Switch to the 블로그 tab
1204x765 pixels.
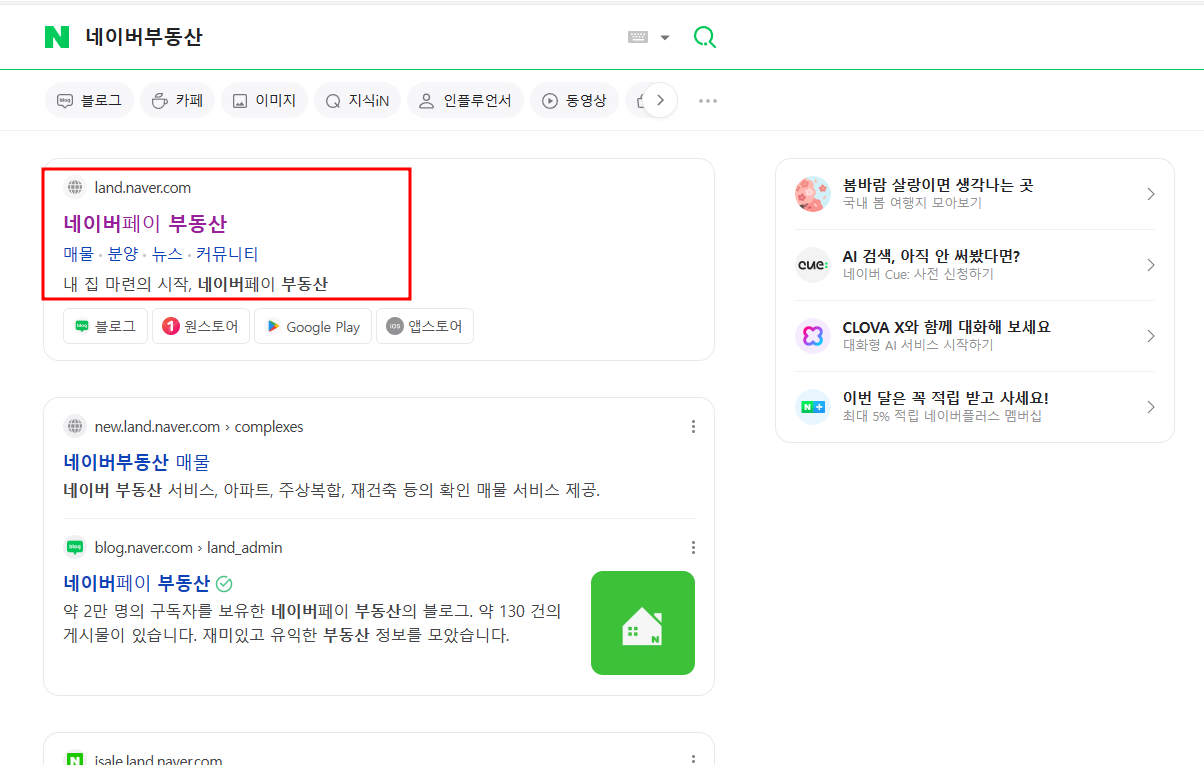[89, 100]
